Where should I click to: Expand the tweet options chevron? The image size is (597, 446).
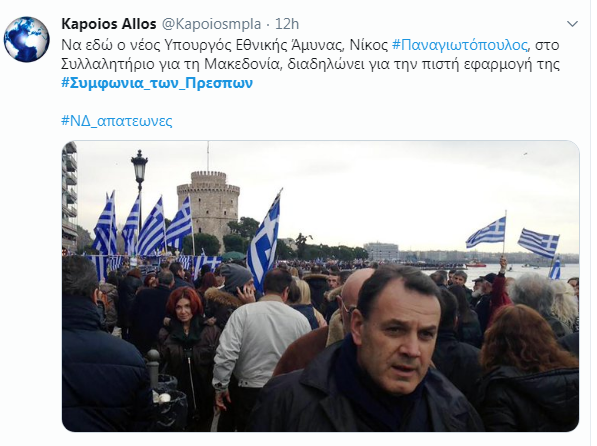(x=572, y=24)
